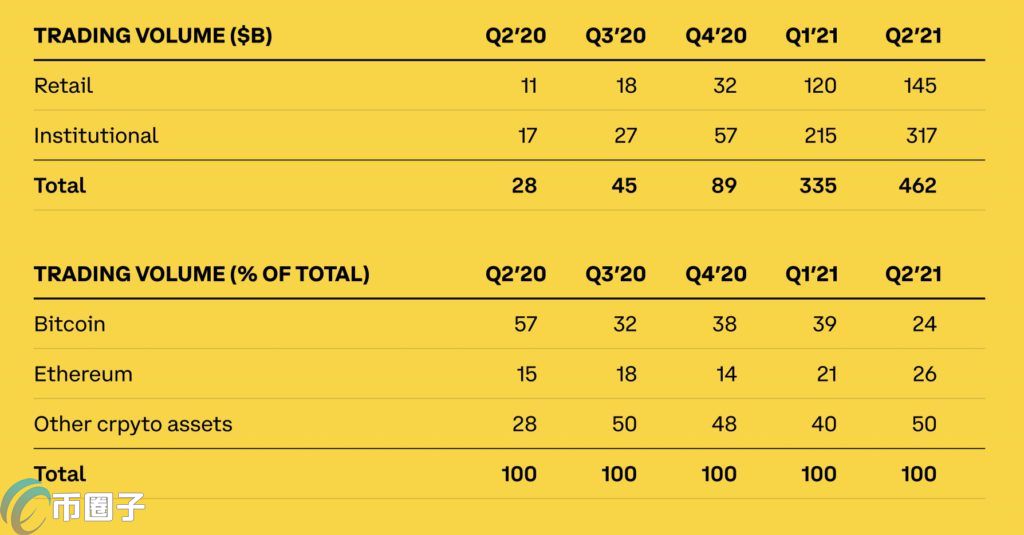Select the Q2'21 column header in top table
1024x535 pixels.
913,35
